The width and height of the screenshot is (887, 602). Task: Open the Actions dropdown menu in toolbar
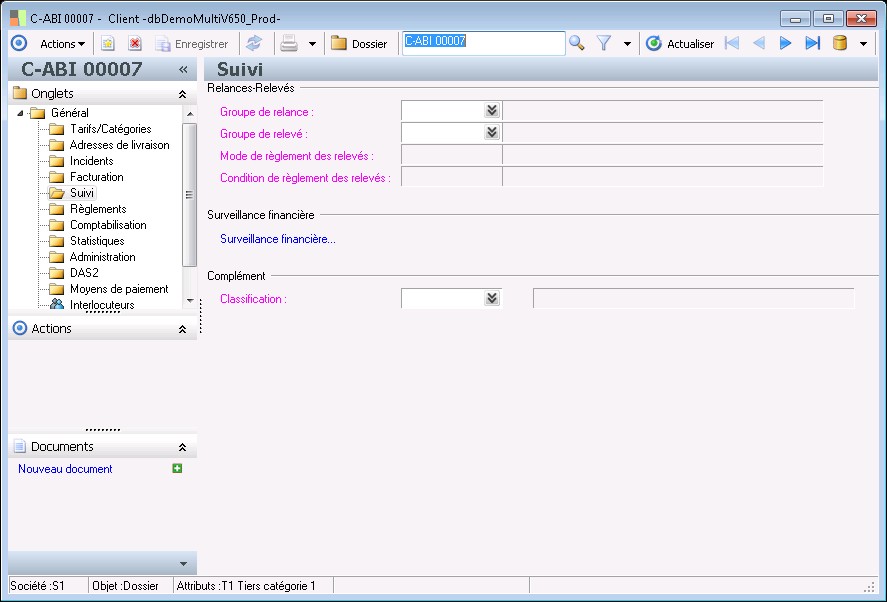point(62,44)
